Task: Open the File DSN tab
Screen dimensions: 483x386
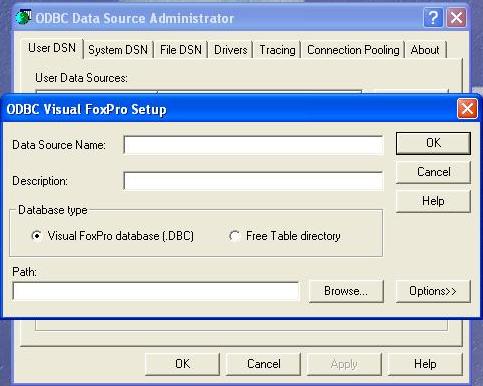Action: [181, 50]
